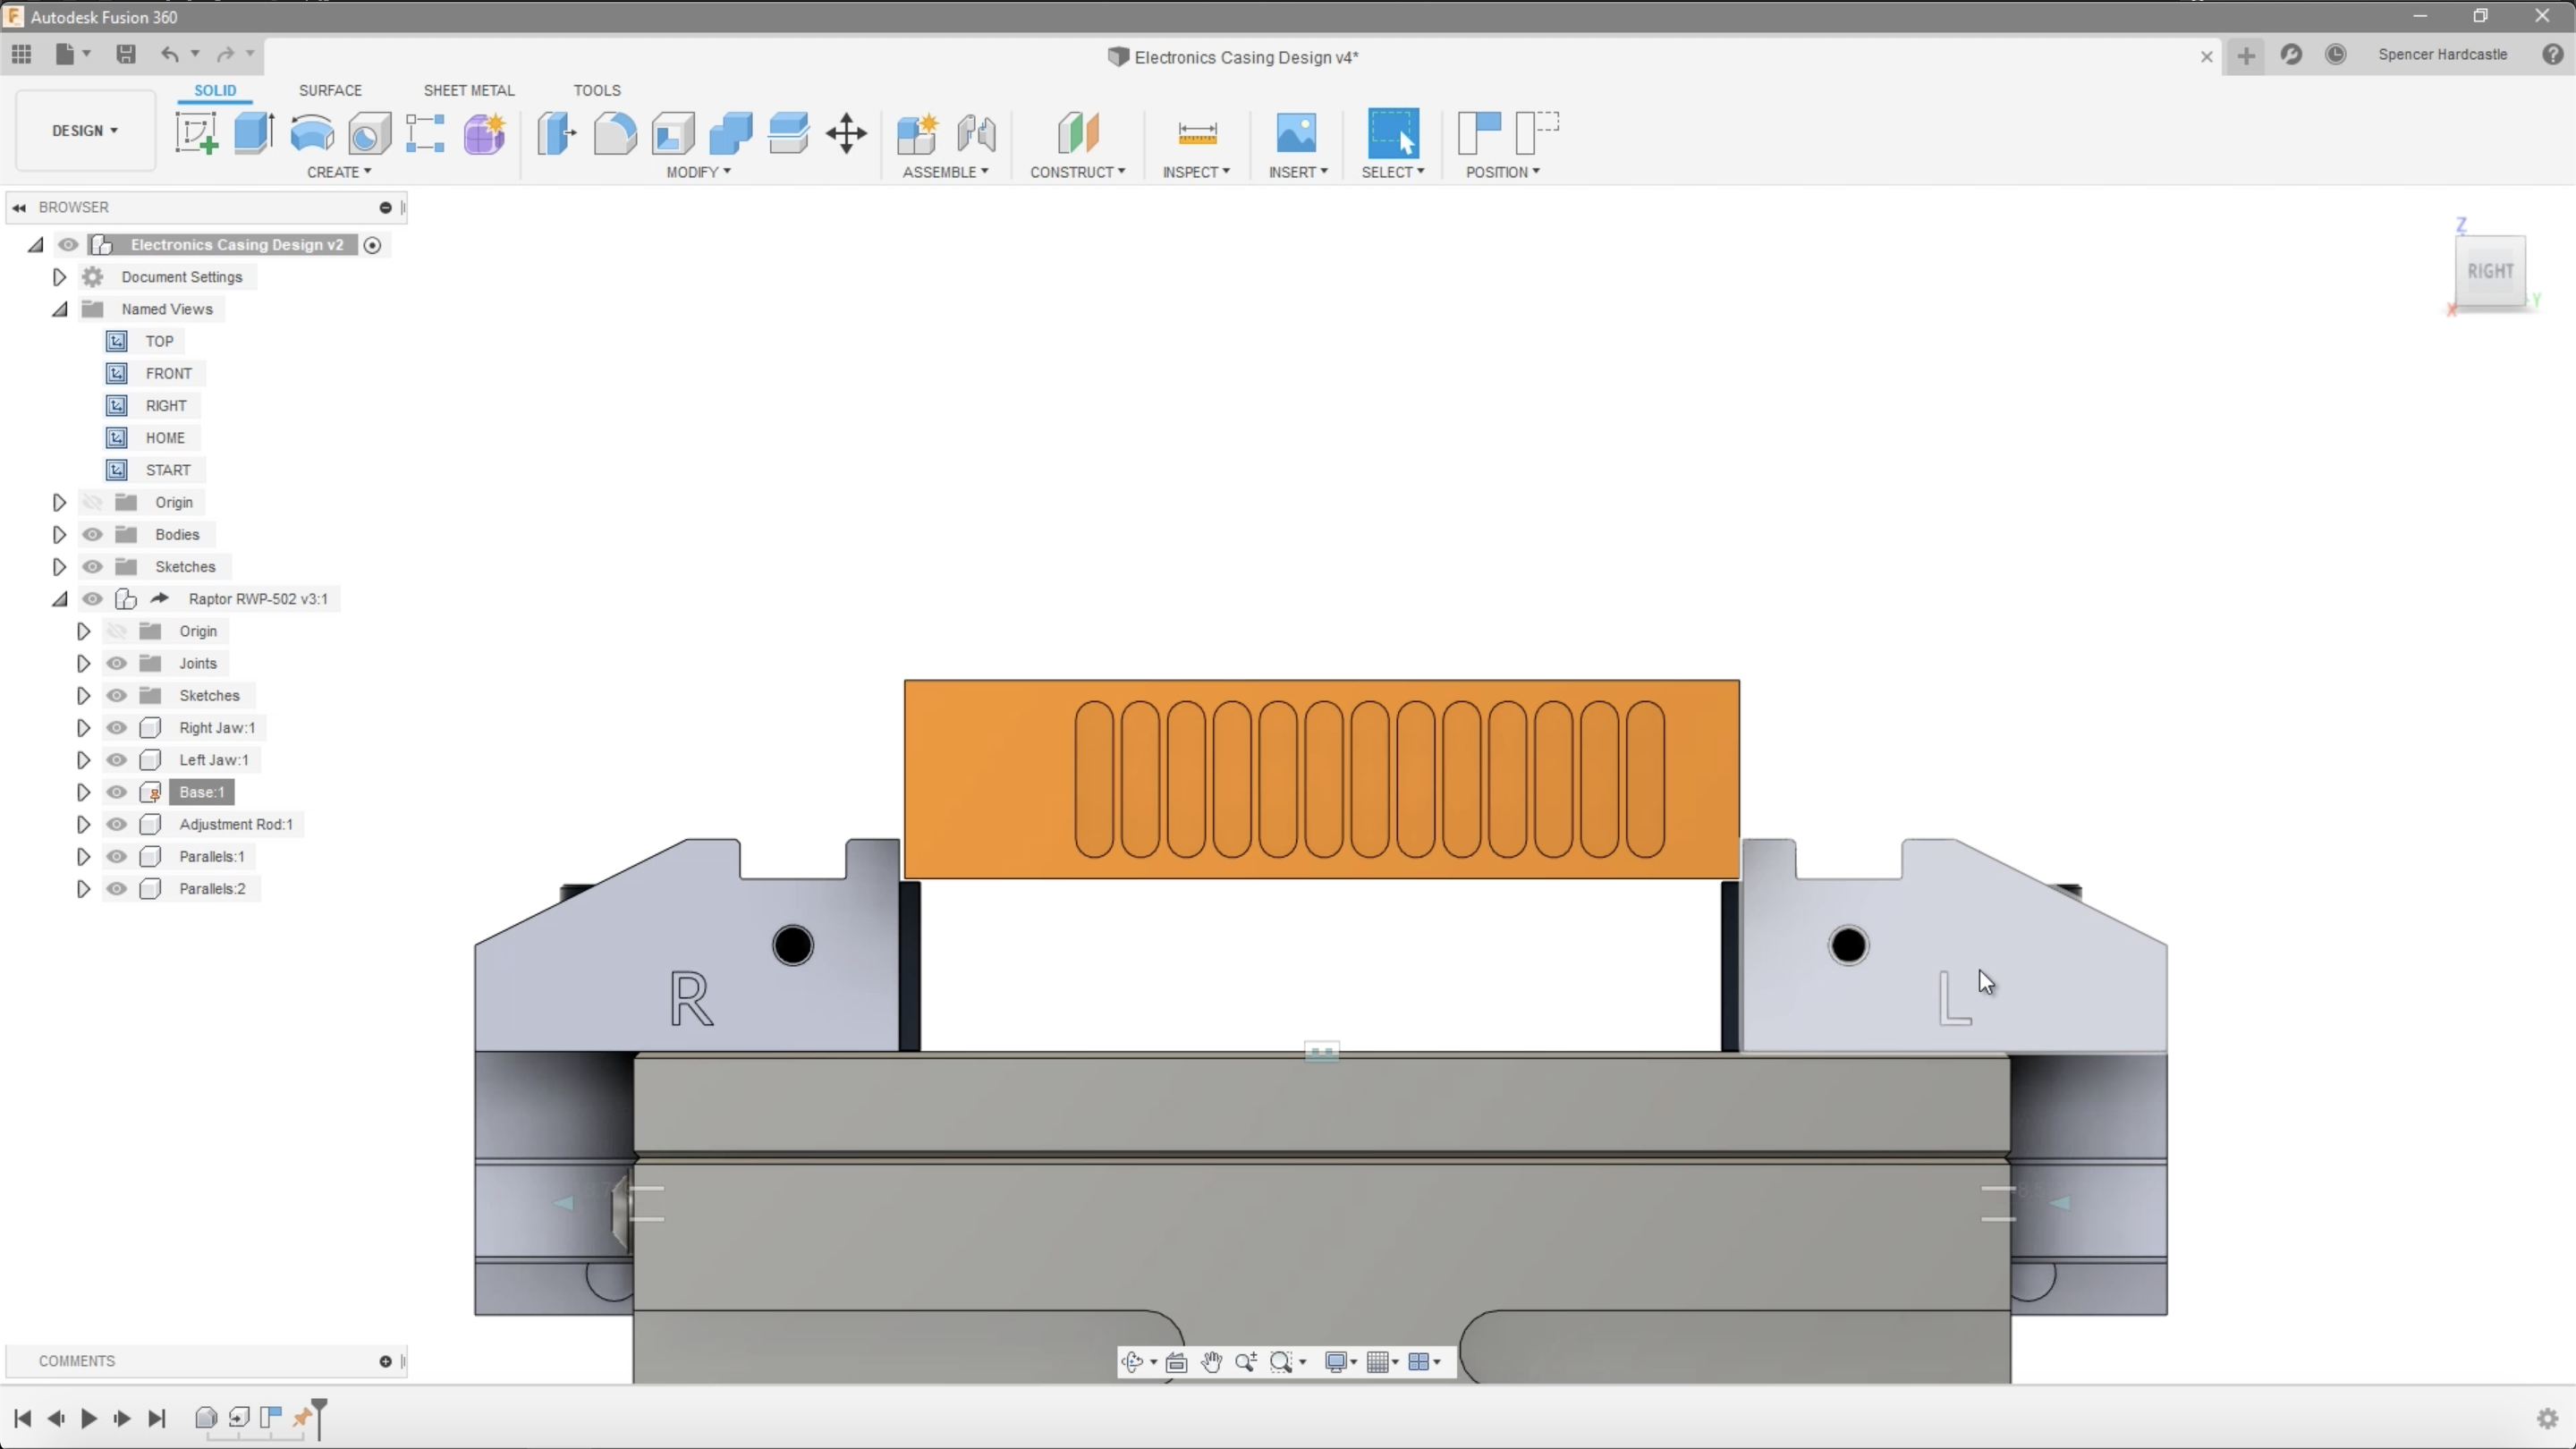This screenshot has height=1449, width=2576.
Task: Click the Spencer Hardcastle account name
Action: (x=2442, y=55)
